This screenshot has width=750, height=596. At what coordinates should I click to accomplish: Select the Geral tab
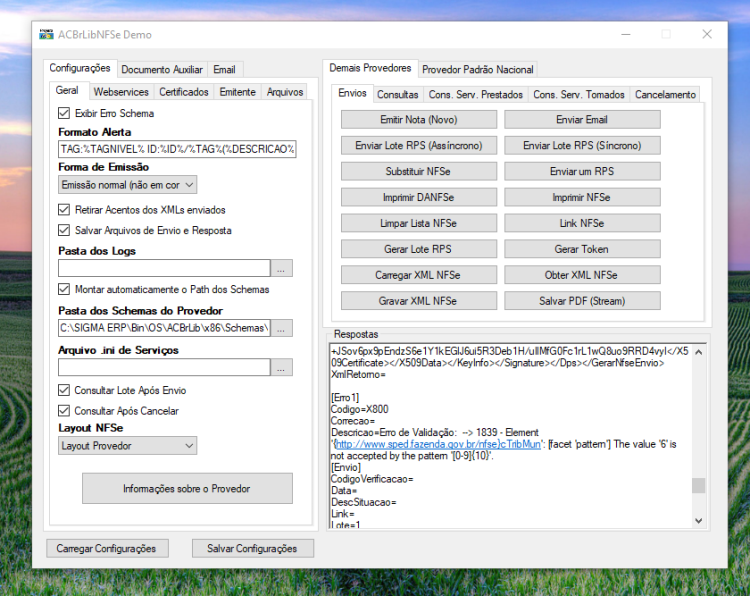click(67, 90)
